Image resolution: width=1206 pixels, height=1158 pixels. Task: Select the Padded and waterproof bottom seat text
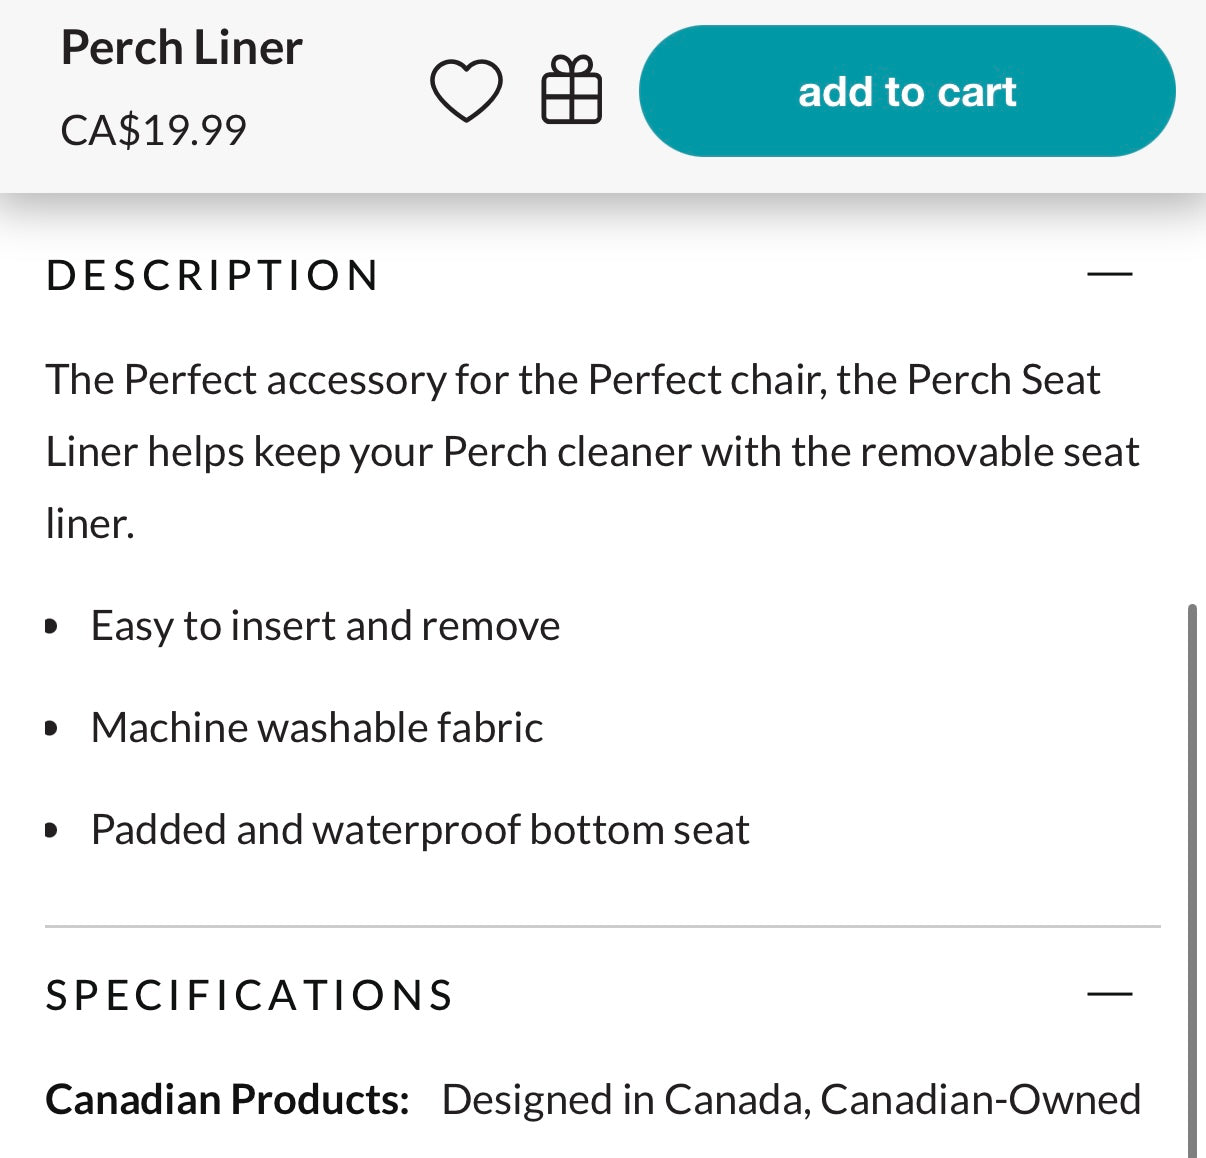(x=420, y=829)
